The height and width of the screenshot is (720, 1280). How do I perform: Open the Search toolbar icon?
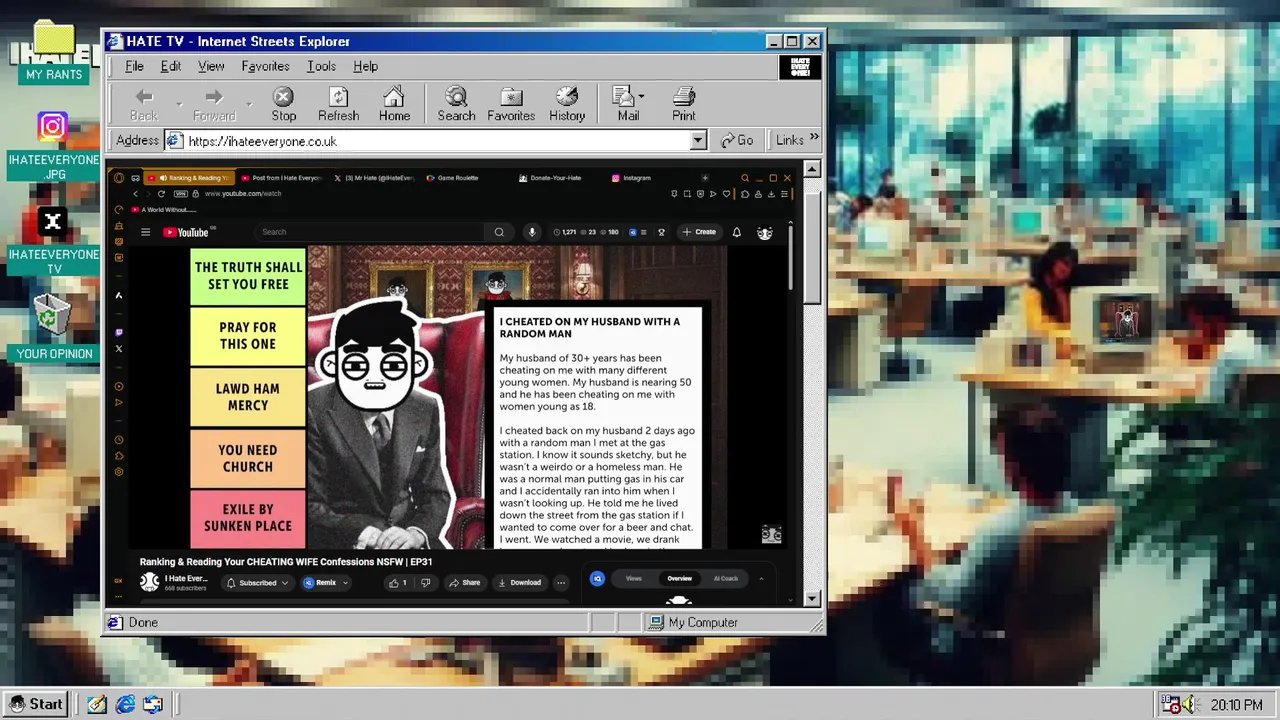click(456, 104)
